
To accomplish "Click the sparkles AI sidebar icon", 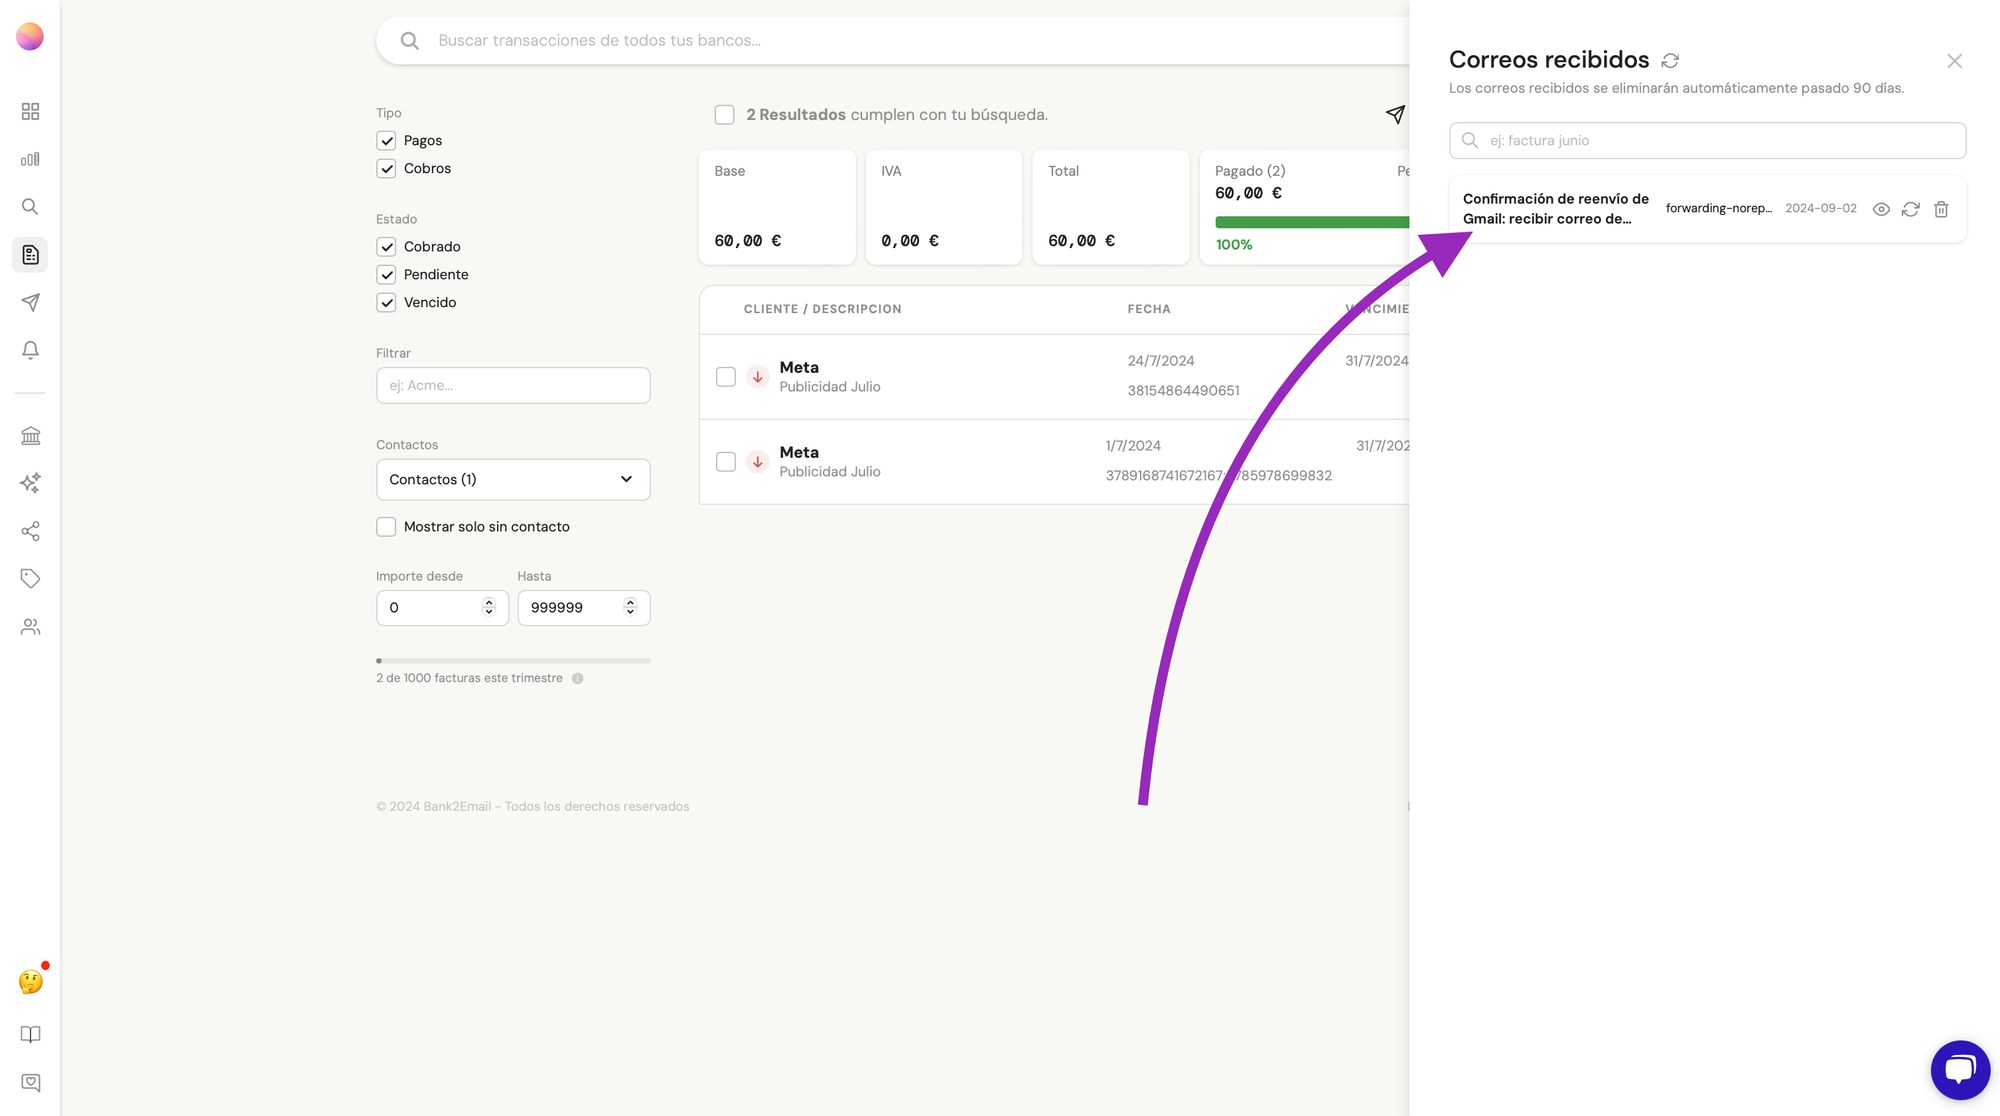I will [30, 483].
